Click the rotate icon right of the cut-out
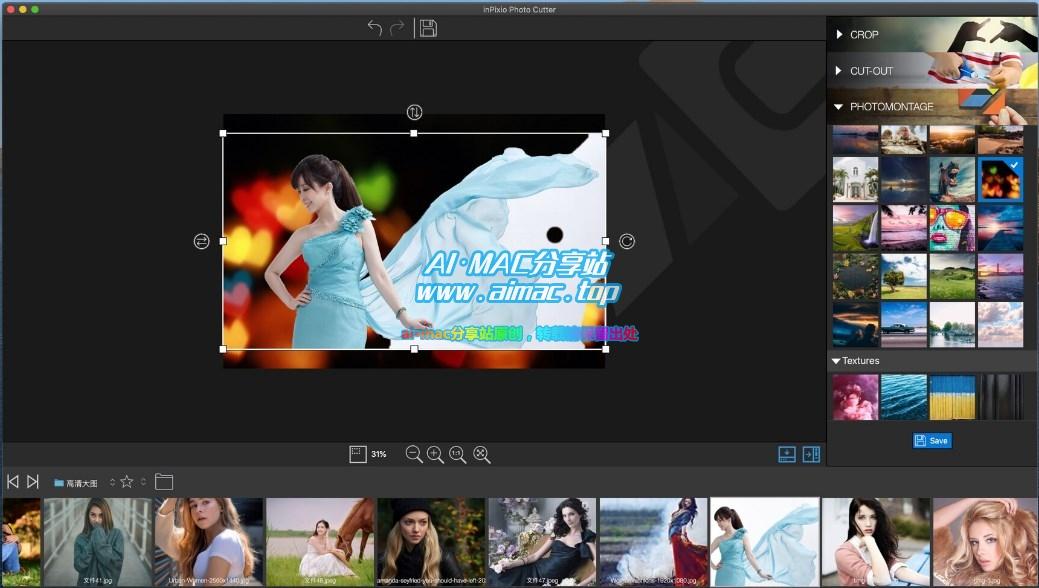Screen dimensions: 1039x588 point(627,241)
